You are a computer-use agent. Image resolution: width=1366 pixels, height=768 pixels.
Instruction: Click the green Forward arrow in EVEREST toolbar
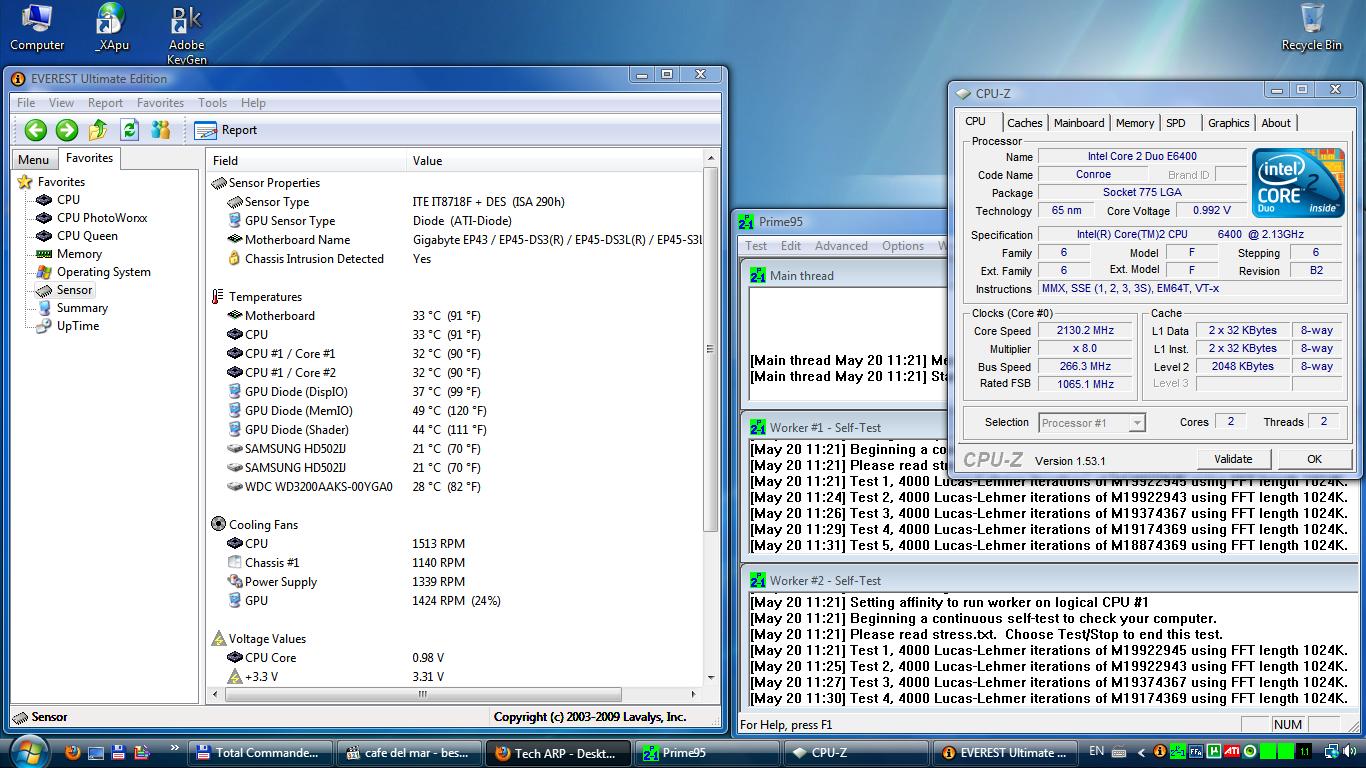67,130
